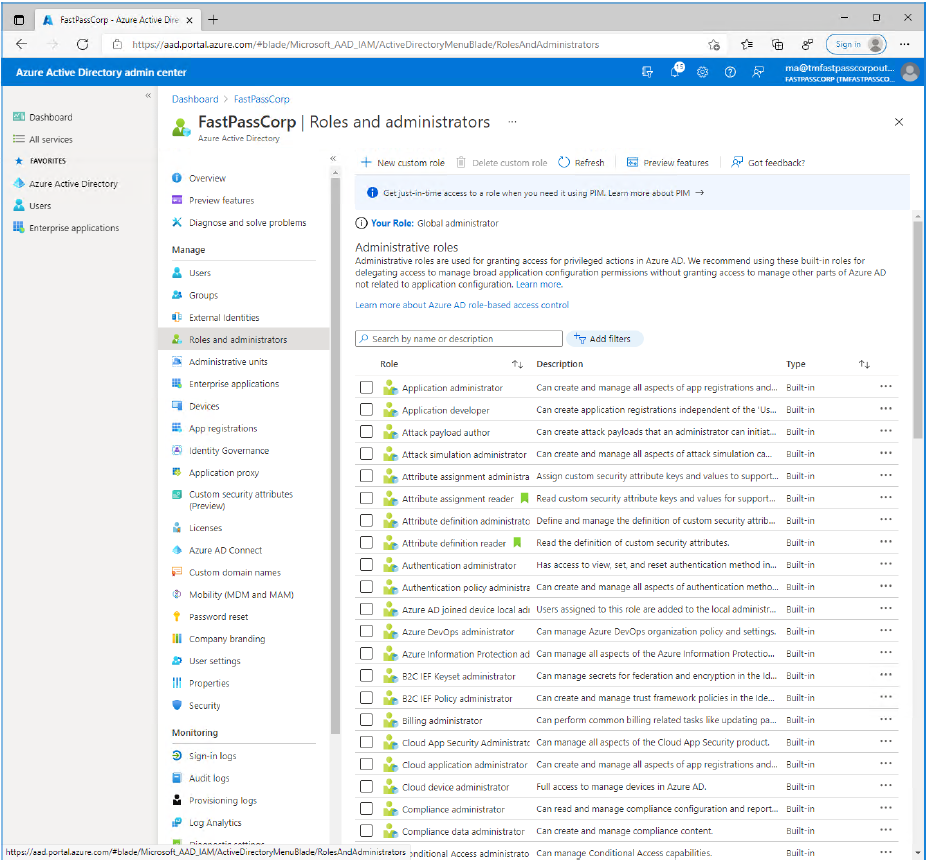Open the notifications bell icon

tap(676, 72)
